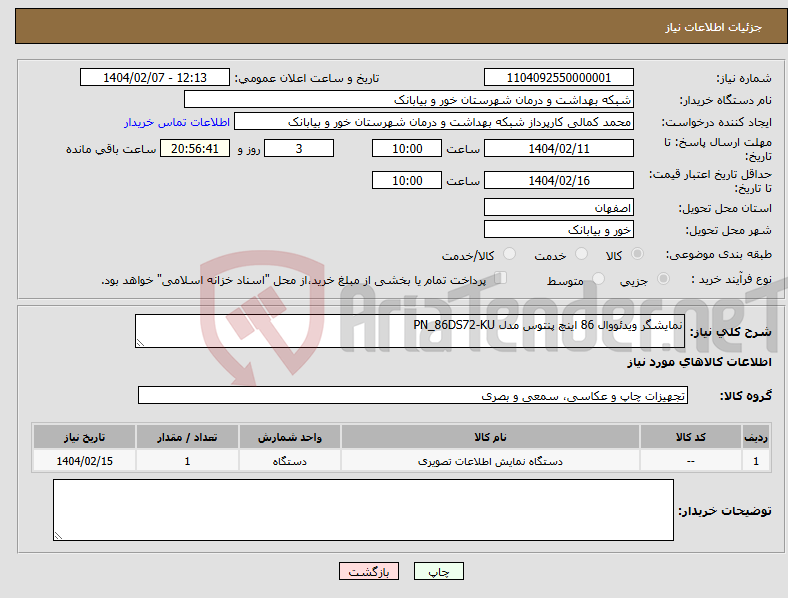The height and width of the screenshot is (598, 788).
Task: Click the quantity cell showing 1
Action: 187,461
